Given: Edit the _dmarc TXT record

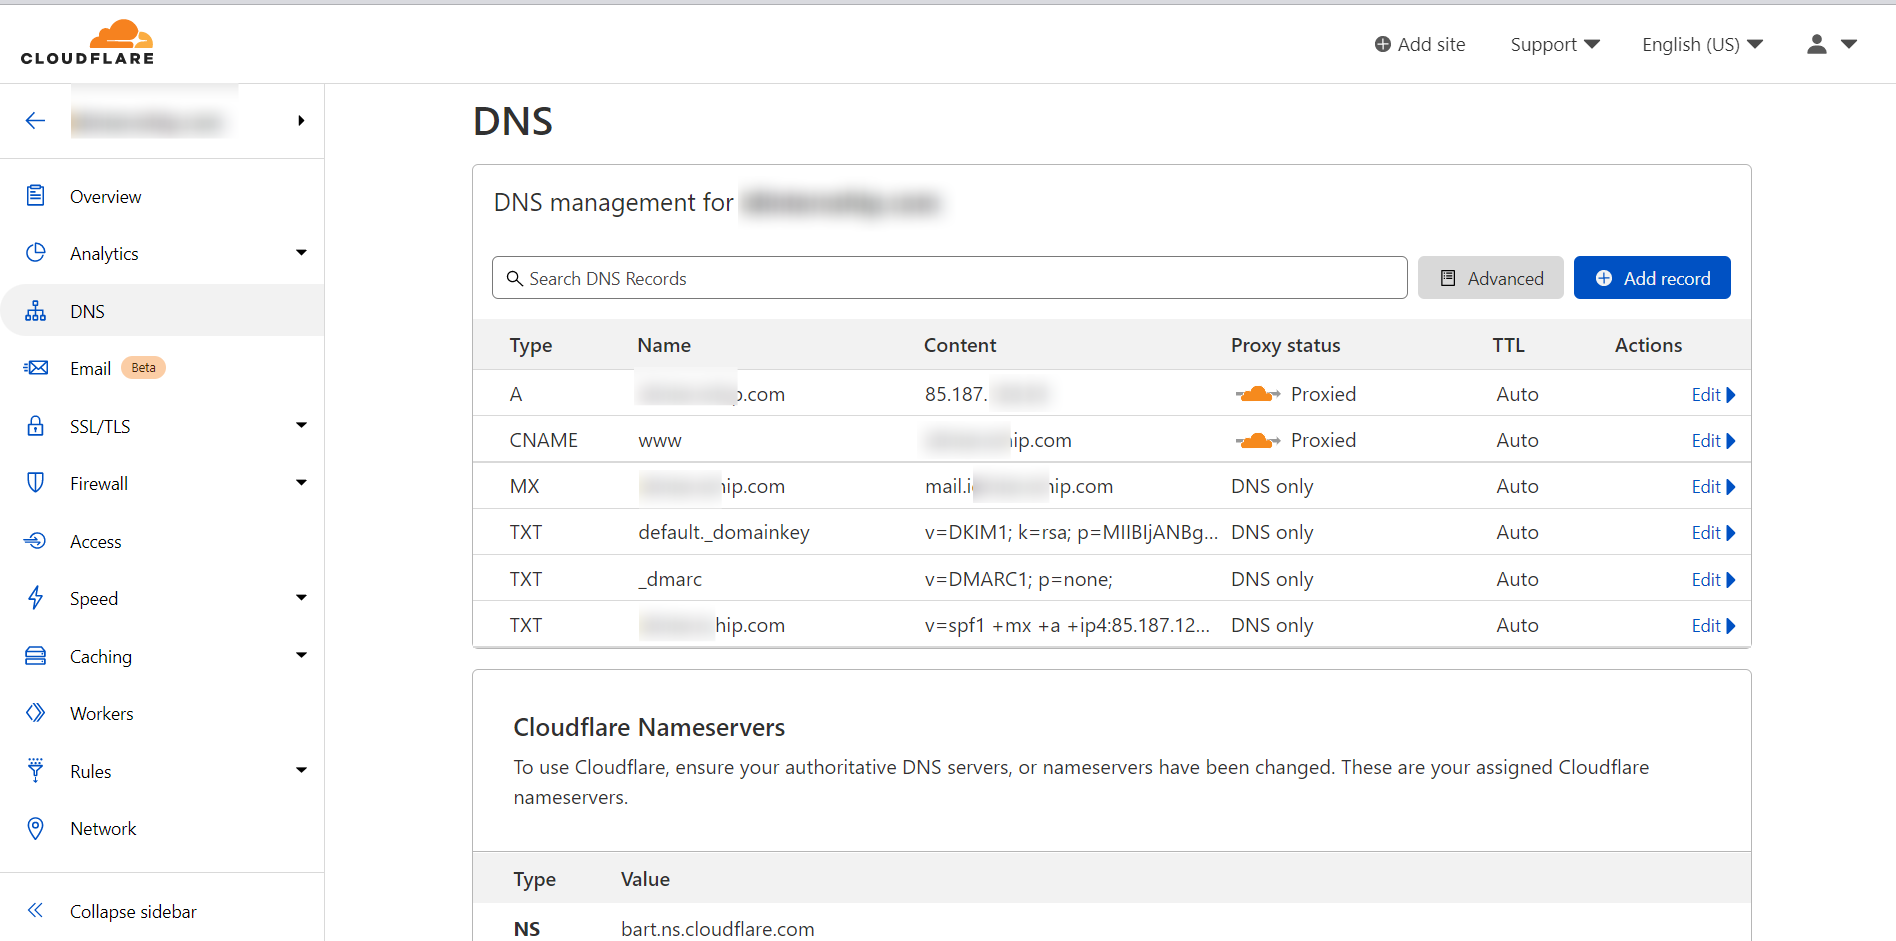Looking at the screenshot, I should (1713, 580).
